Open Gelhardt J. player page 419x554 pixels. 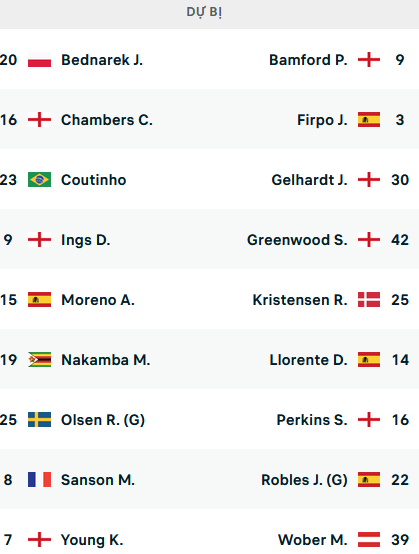pos(309,180)
